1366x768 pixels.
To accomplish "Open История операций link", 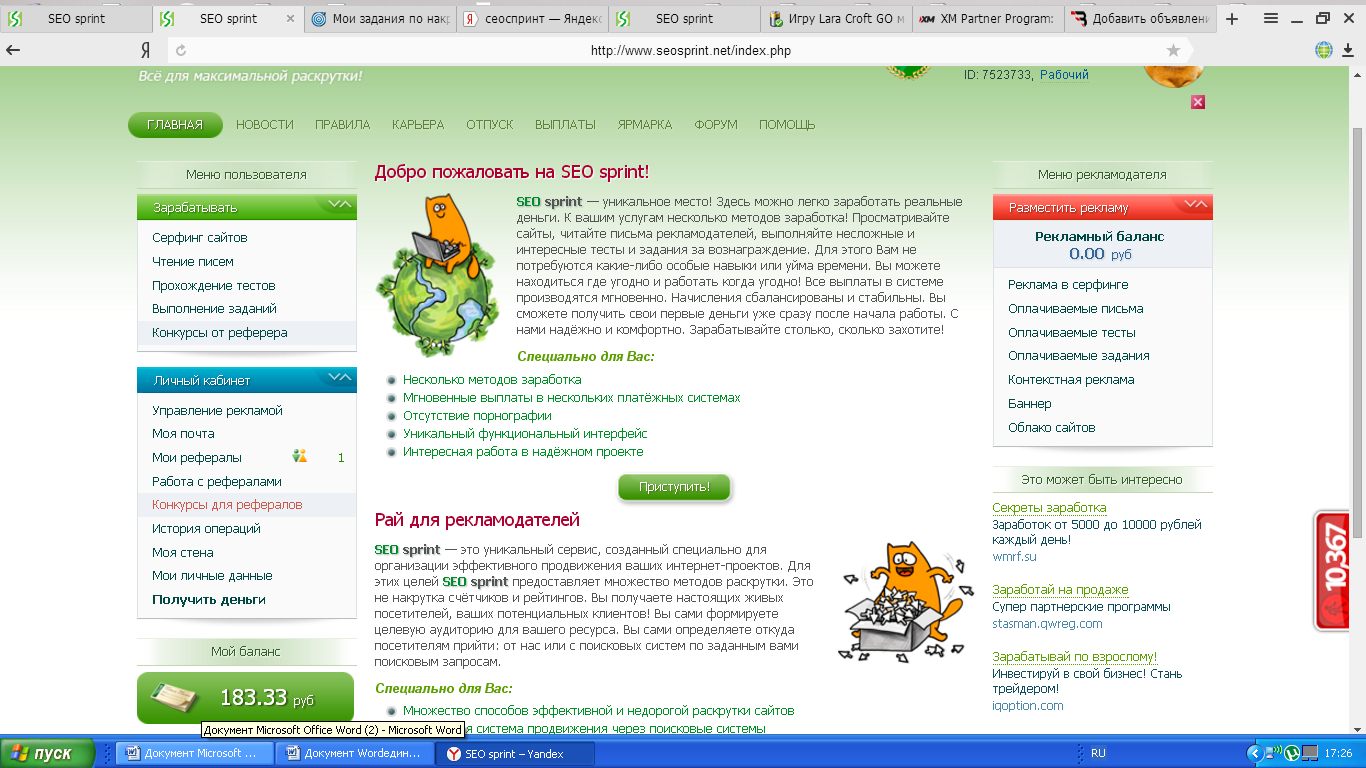I will 206,529.
